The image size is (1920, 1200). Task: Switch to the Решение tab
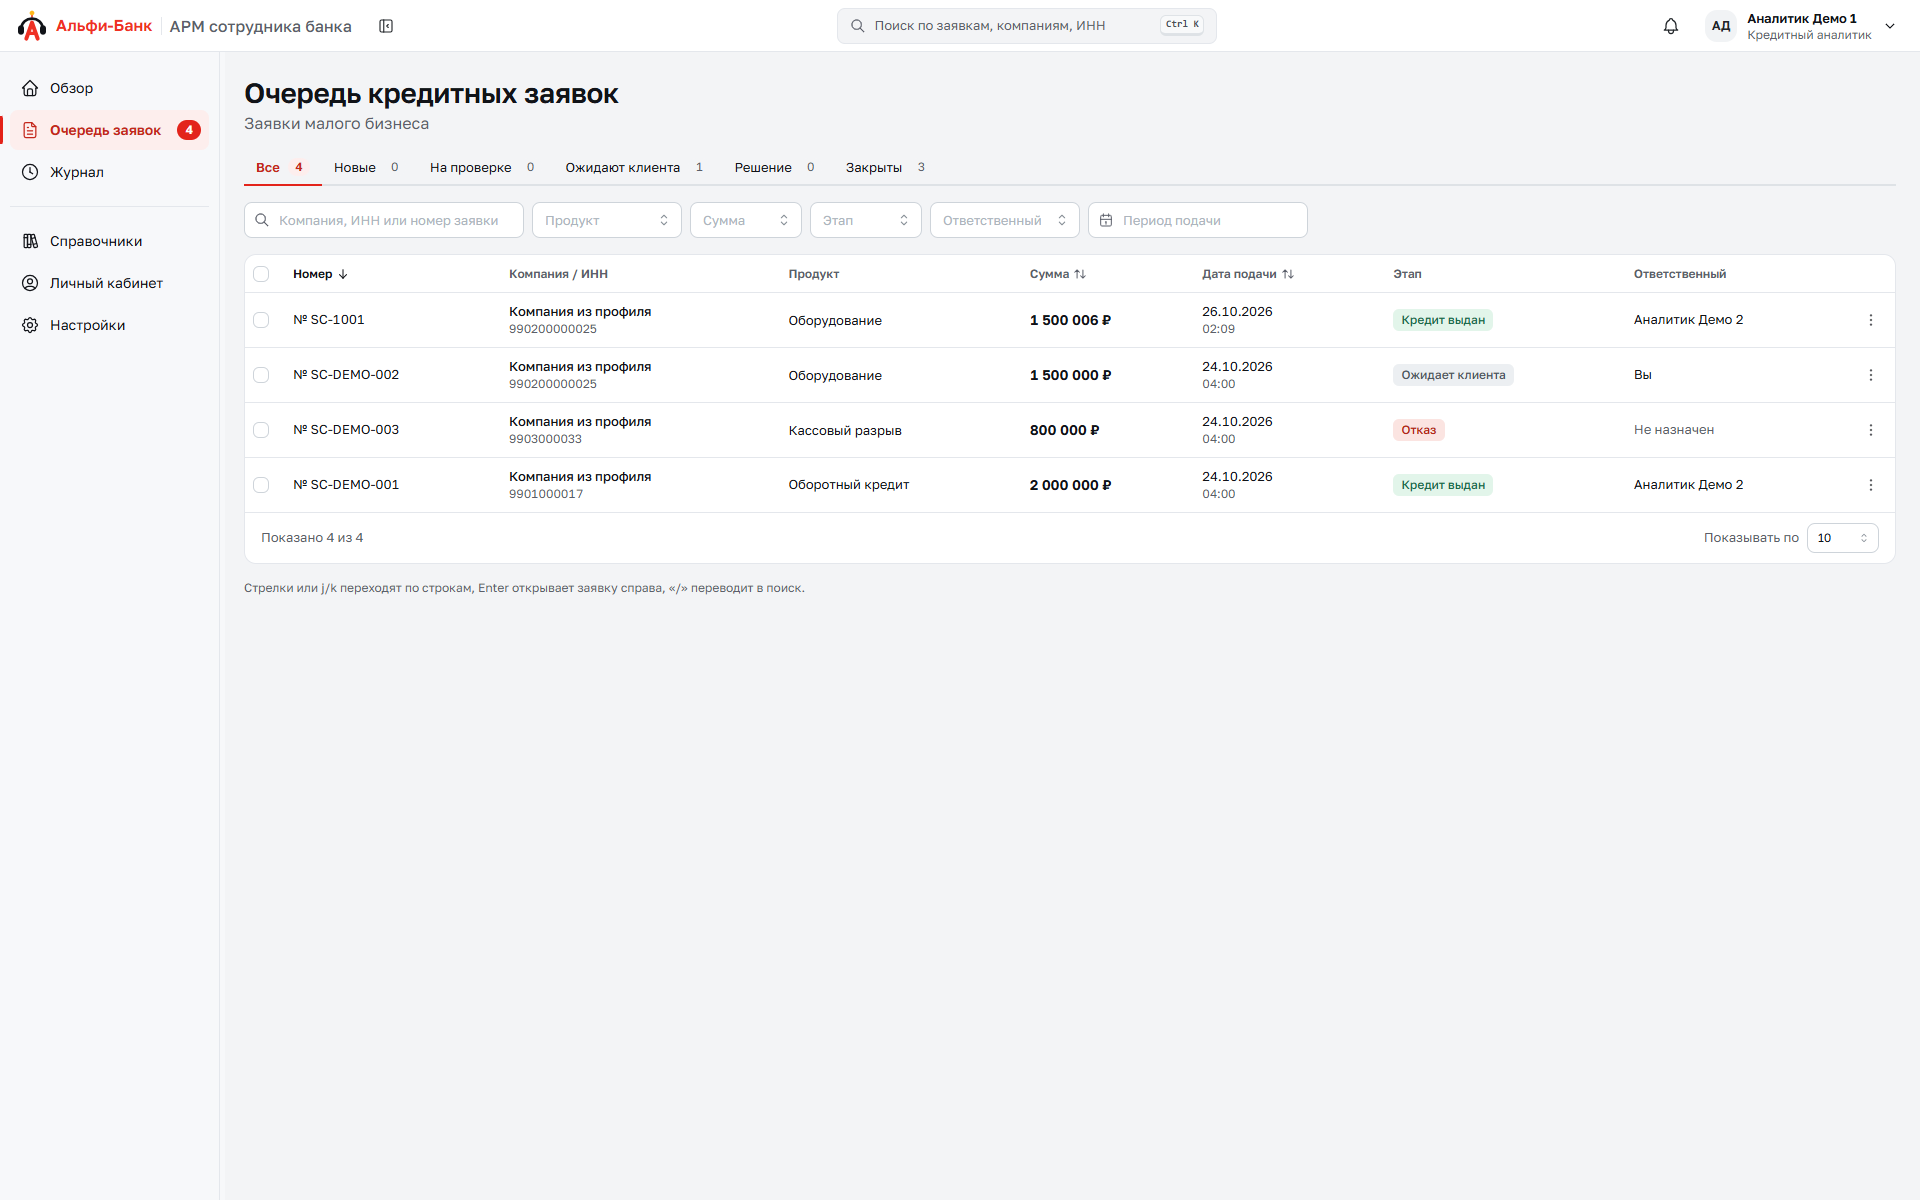[x=774, y=167]
